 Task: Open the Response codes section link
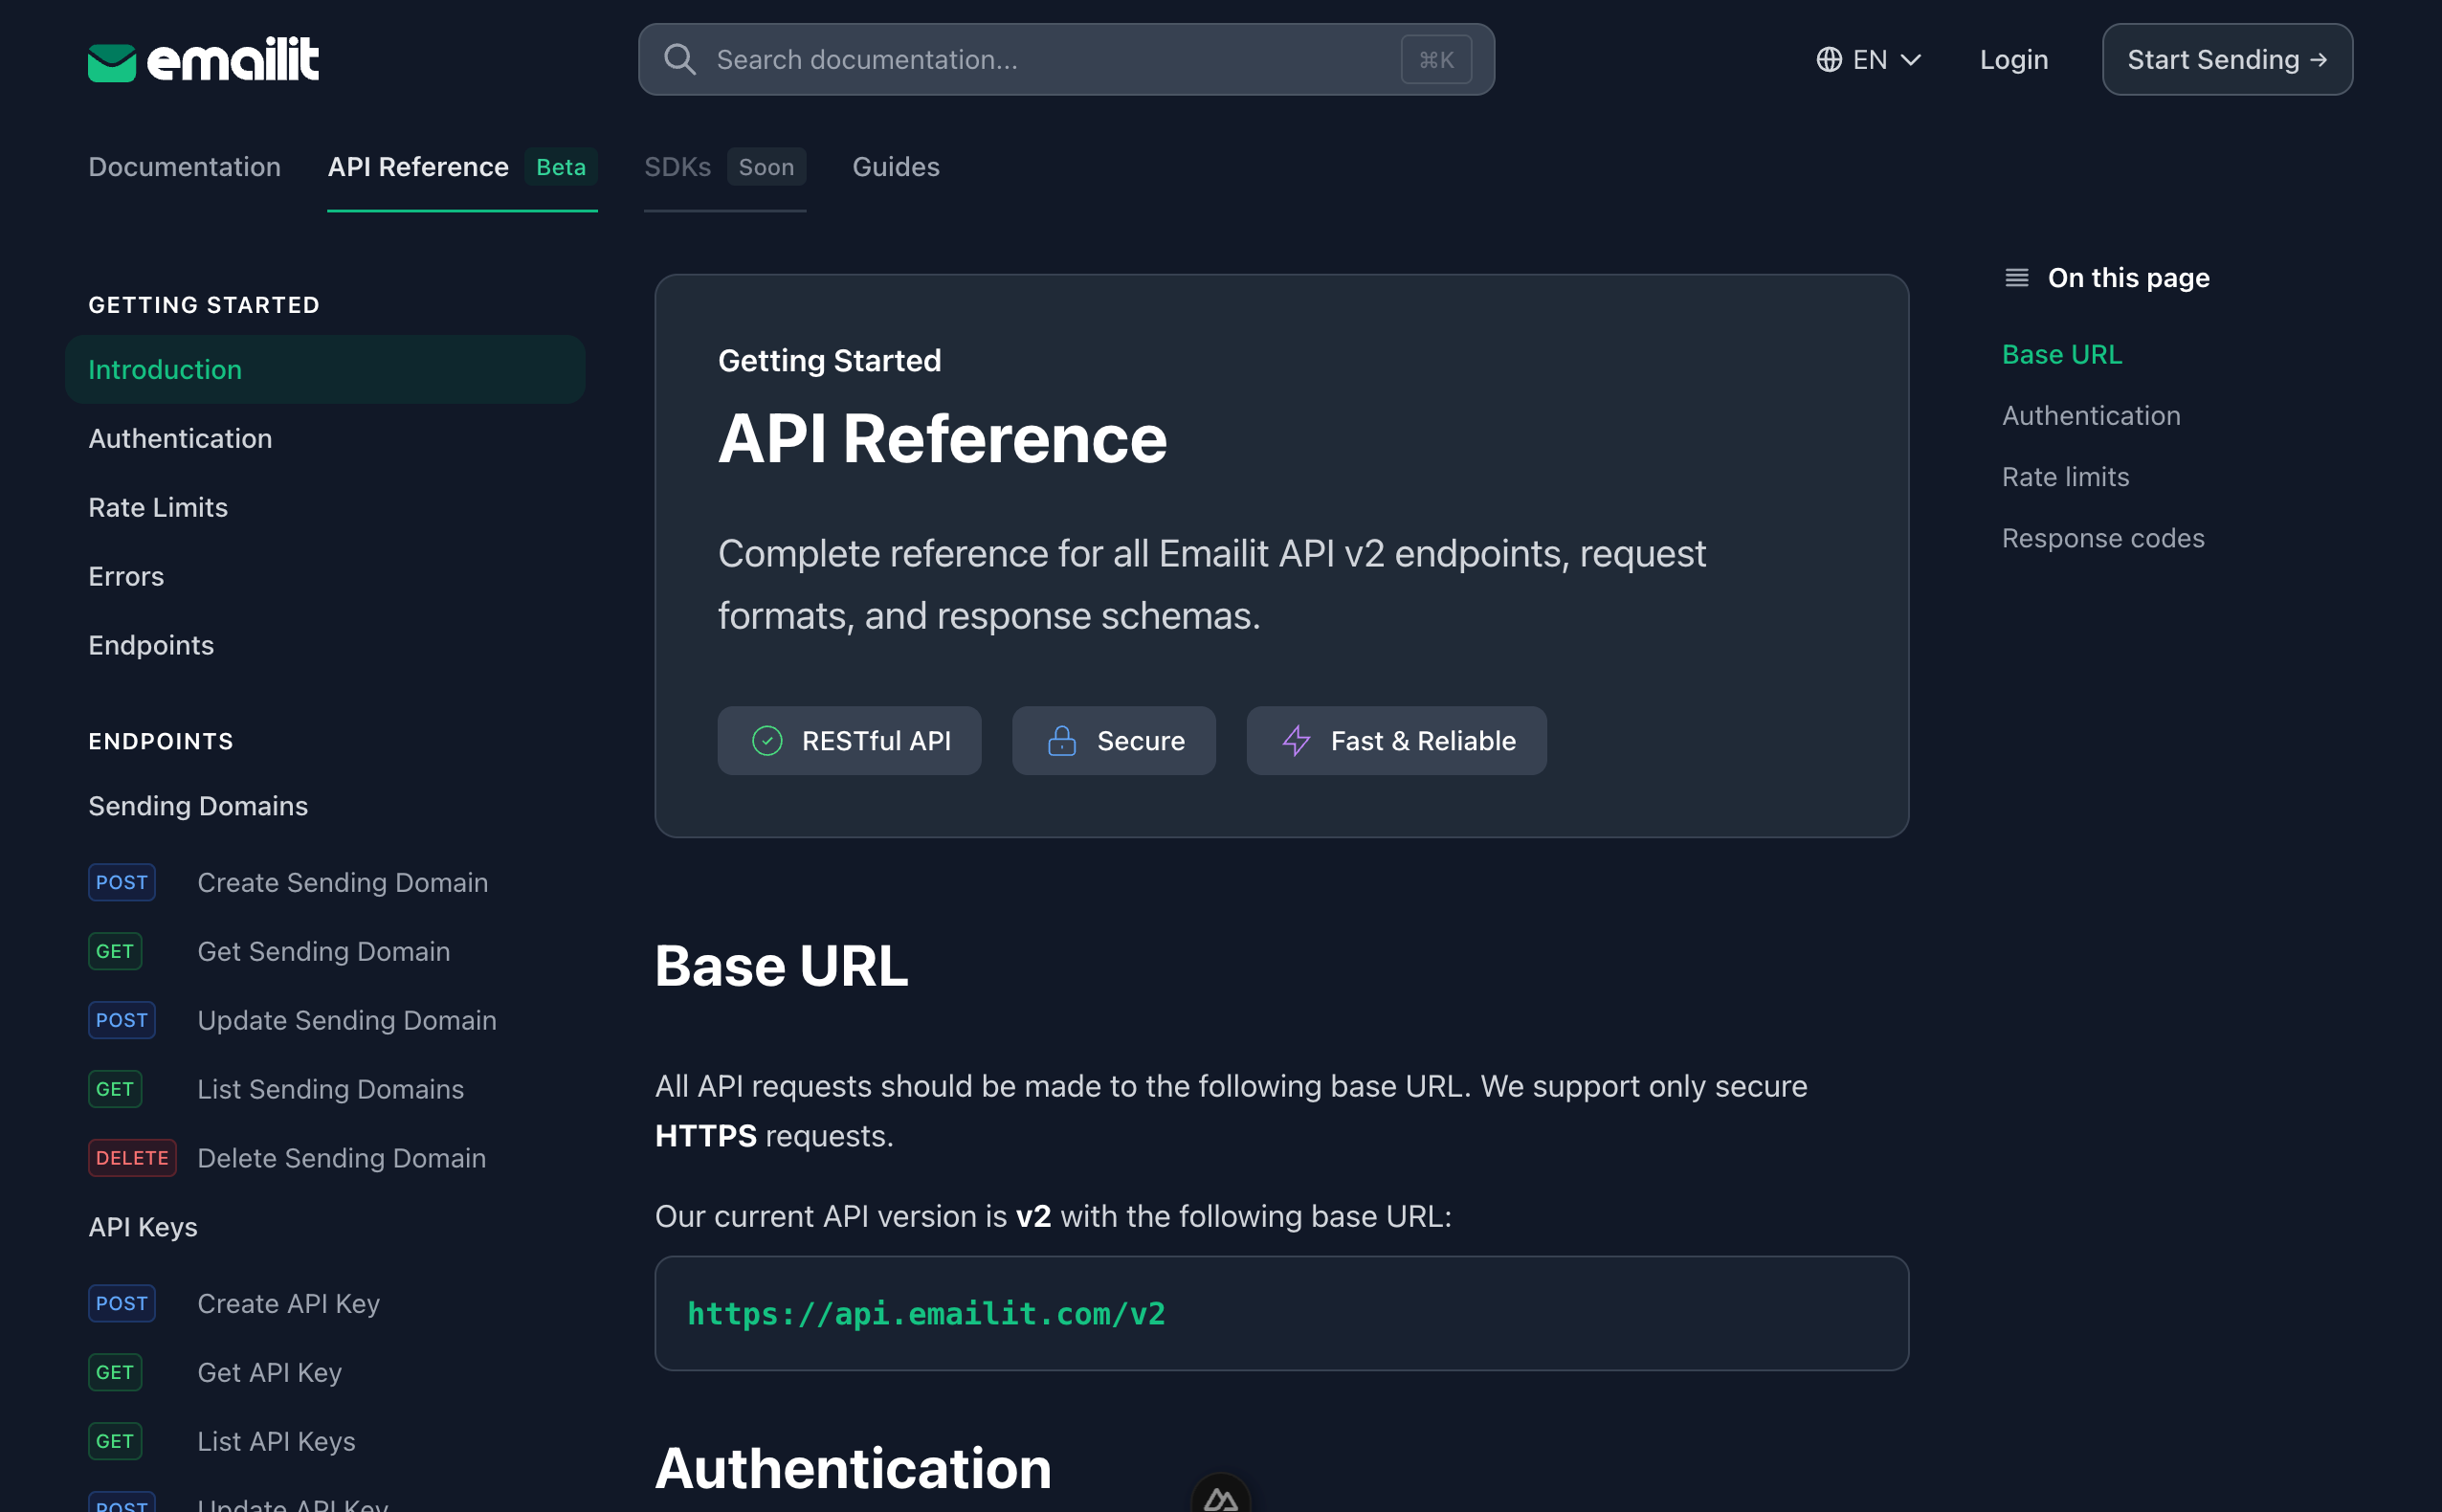[x=2103, y=537]
